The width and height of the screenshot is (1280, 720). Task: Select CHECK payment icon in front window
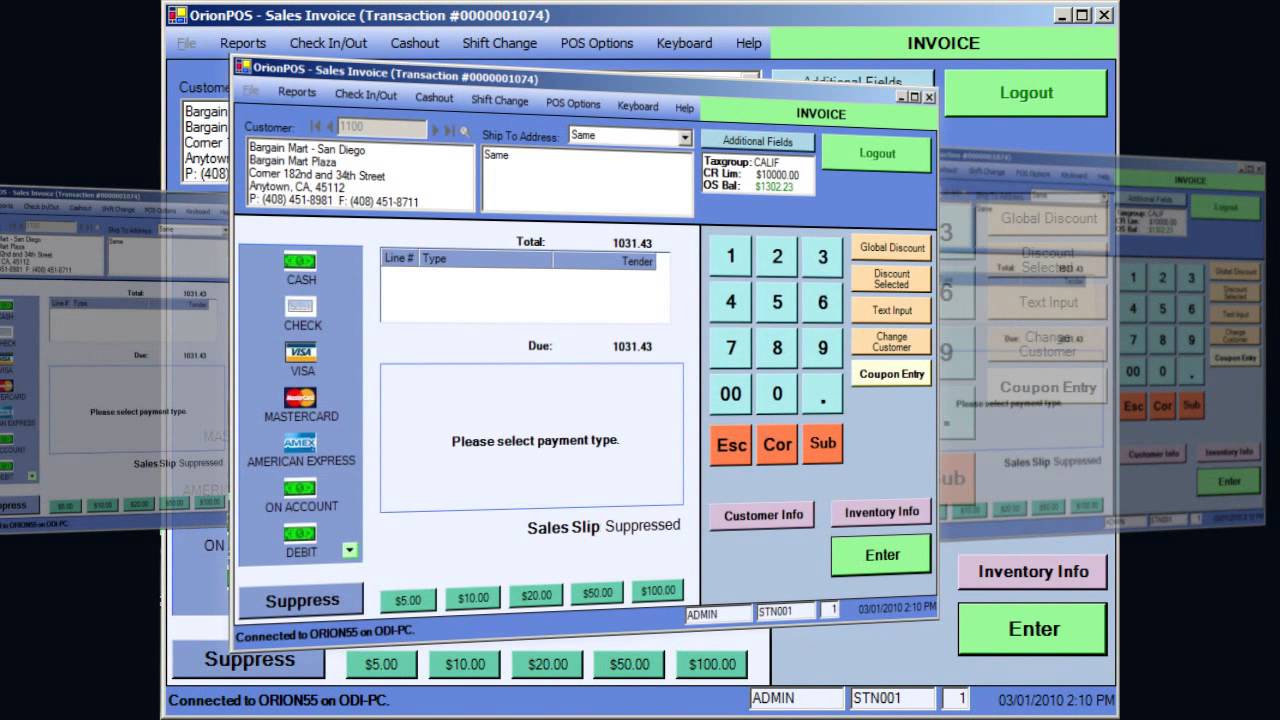coord(300,307)
